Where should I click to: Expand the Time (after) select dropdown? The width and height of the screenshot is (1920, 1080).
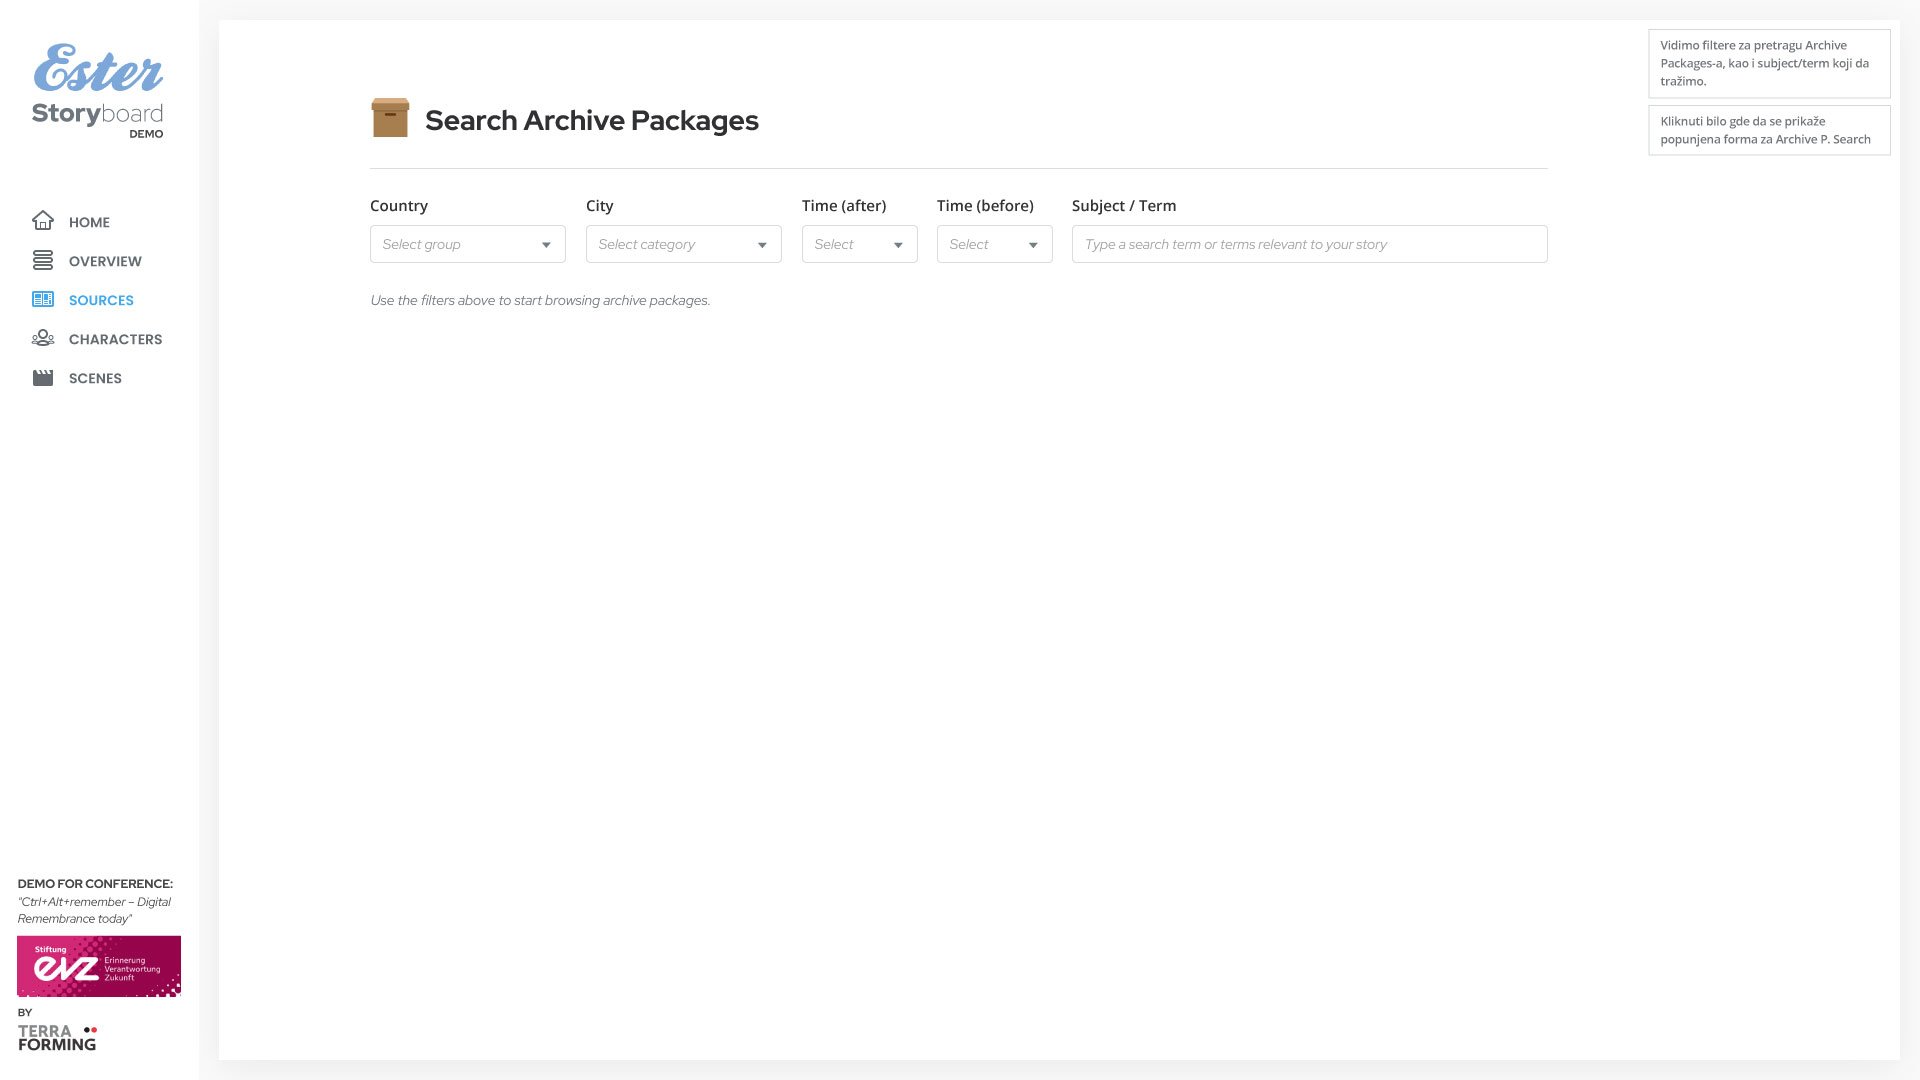(x=859, y=244)
